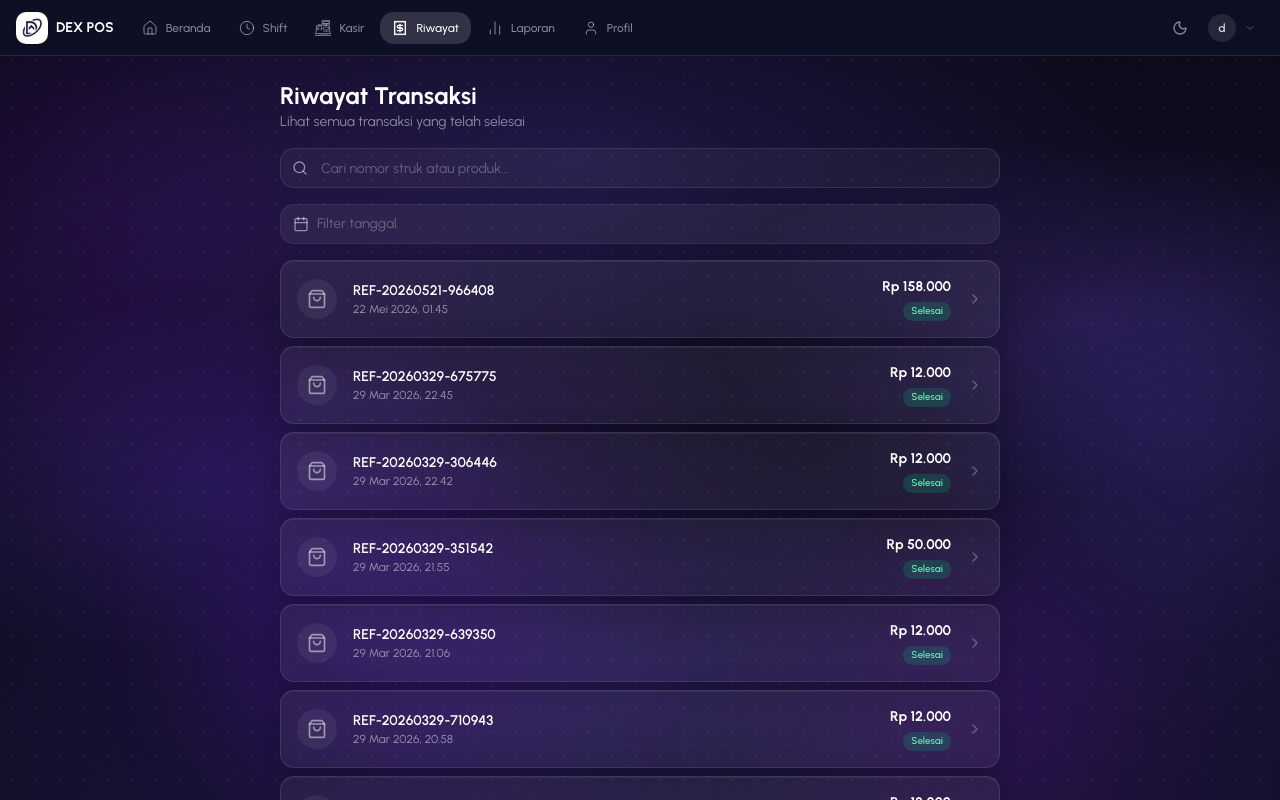
Task: Click date "29 Mar 2026, 22.45"
Action: [x=403, y=396]
